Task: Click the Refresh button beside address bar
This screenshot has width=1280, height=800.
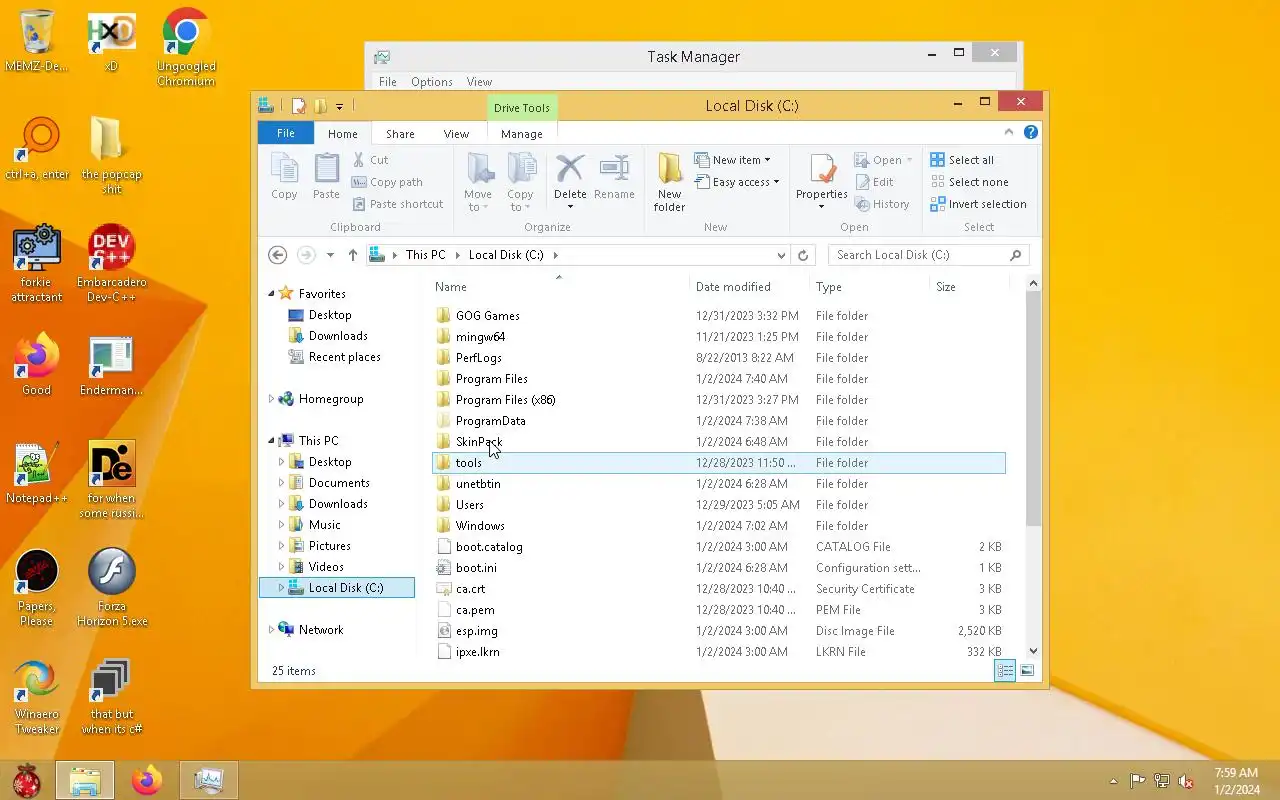Action: pyautogui.click(x=803, y=255)
